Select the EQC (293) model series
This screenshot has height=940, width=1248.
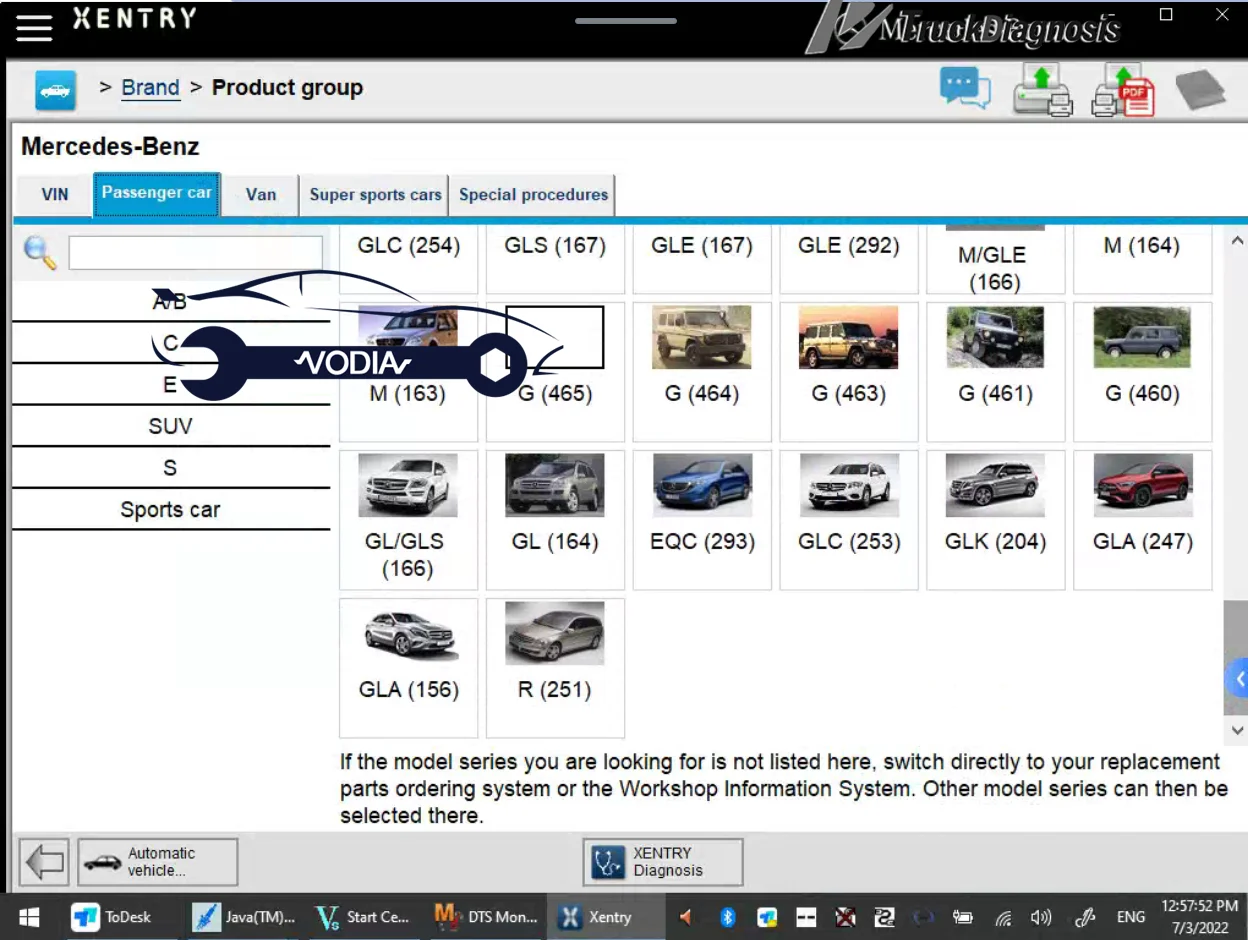[702, 520]
